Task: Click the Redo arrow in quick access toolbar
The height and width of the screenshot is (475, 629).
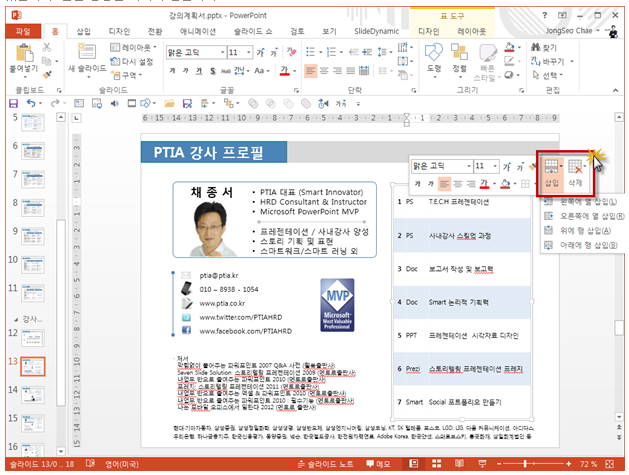Action: pos(55,103)
